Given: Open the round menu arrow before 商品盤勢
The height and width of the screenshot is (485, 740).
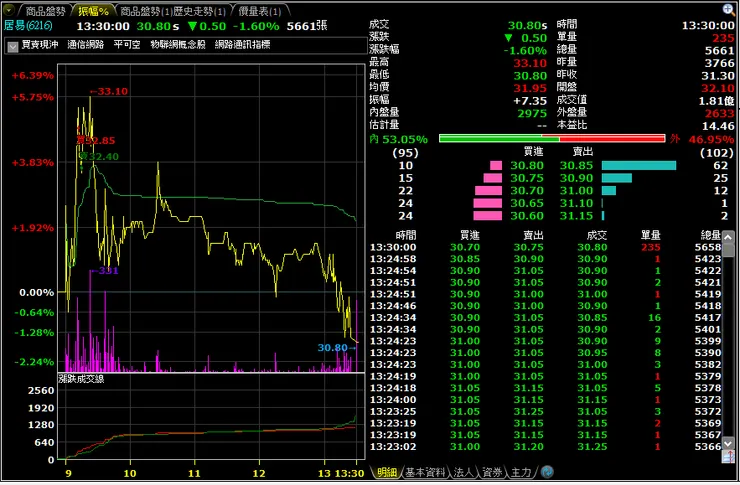Looking at the screenshot, I should 9,10.
